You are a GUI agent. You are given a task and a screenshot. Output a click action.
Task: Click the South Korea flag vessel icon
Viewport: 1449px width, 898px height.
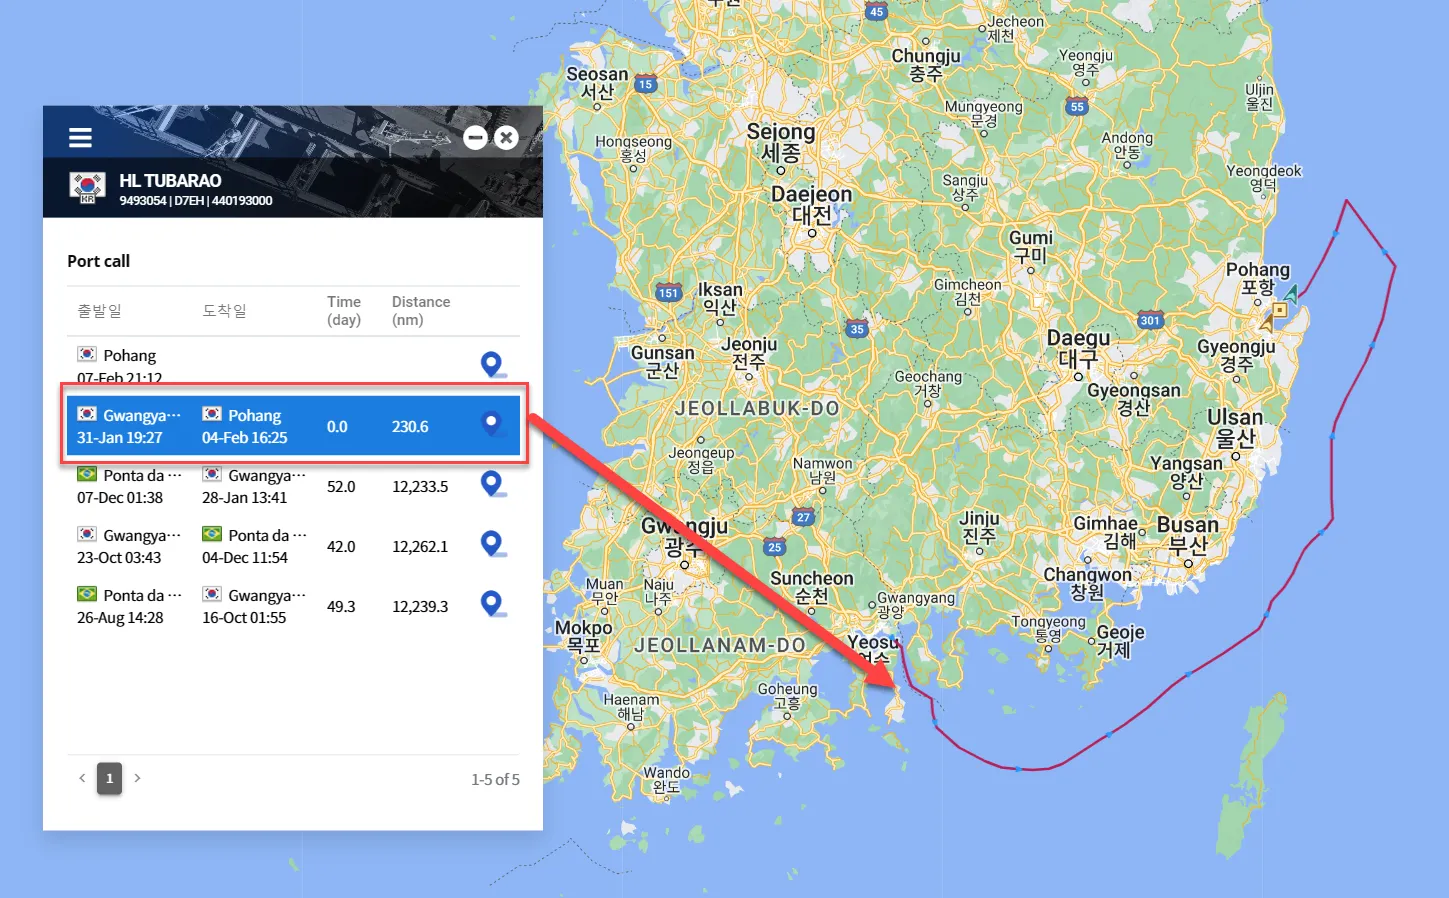click(87, 187)
